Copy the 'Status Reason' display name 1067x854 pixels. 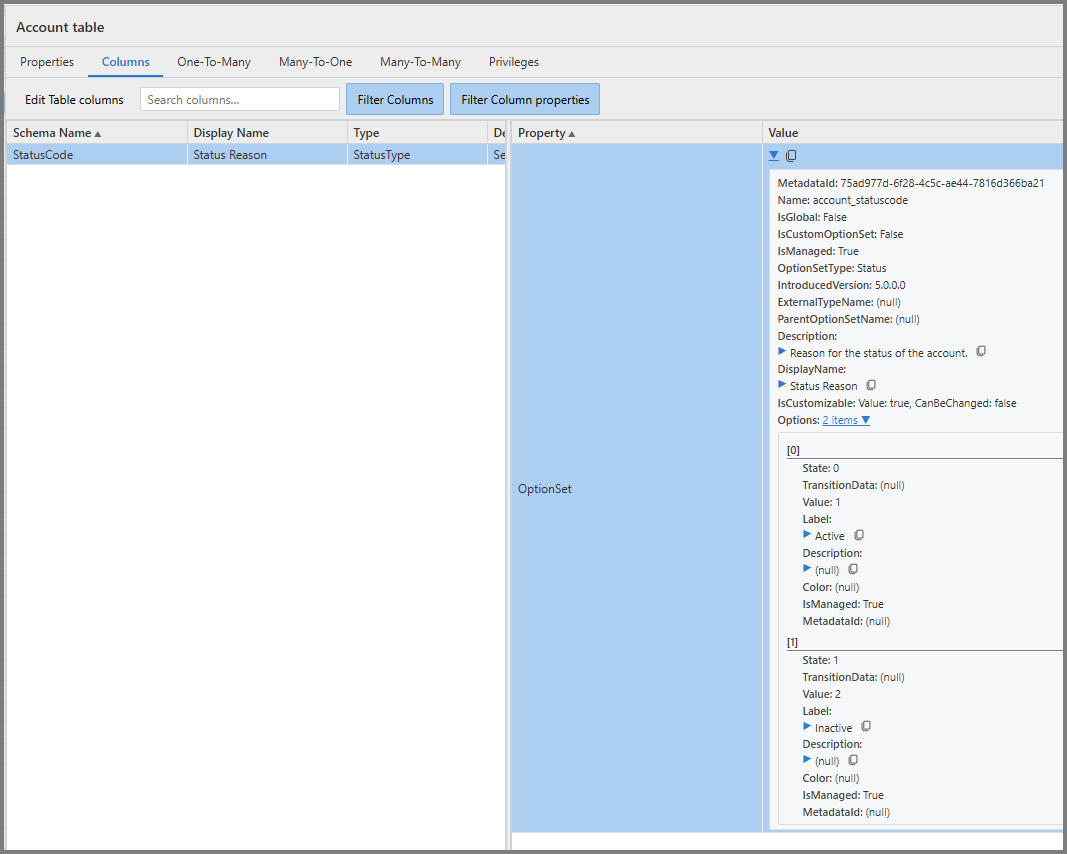coord(871,384)
